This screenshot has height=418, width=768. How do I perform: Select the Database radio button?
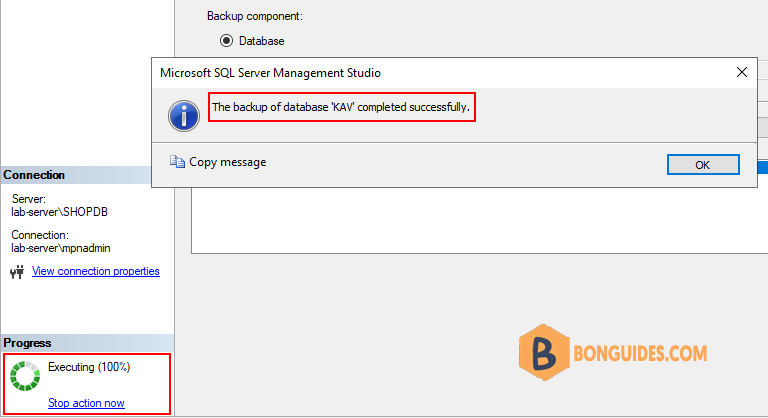[x=226, y=41]
